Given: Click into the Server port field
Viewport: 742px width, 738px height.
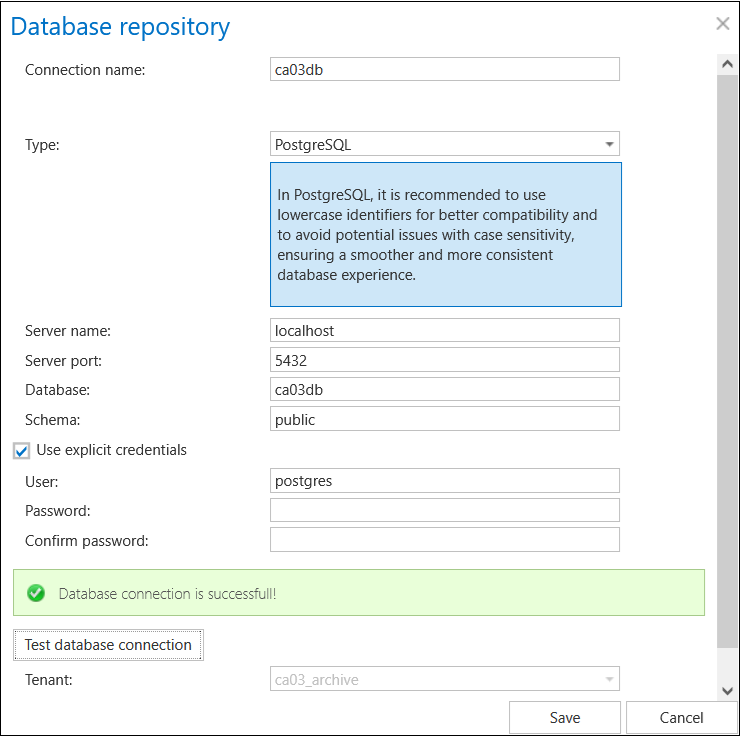Looking at the screenshot, I should point(444,360).
